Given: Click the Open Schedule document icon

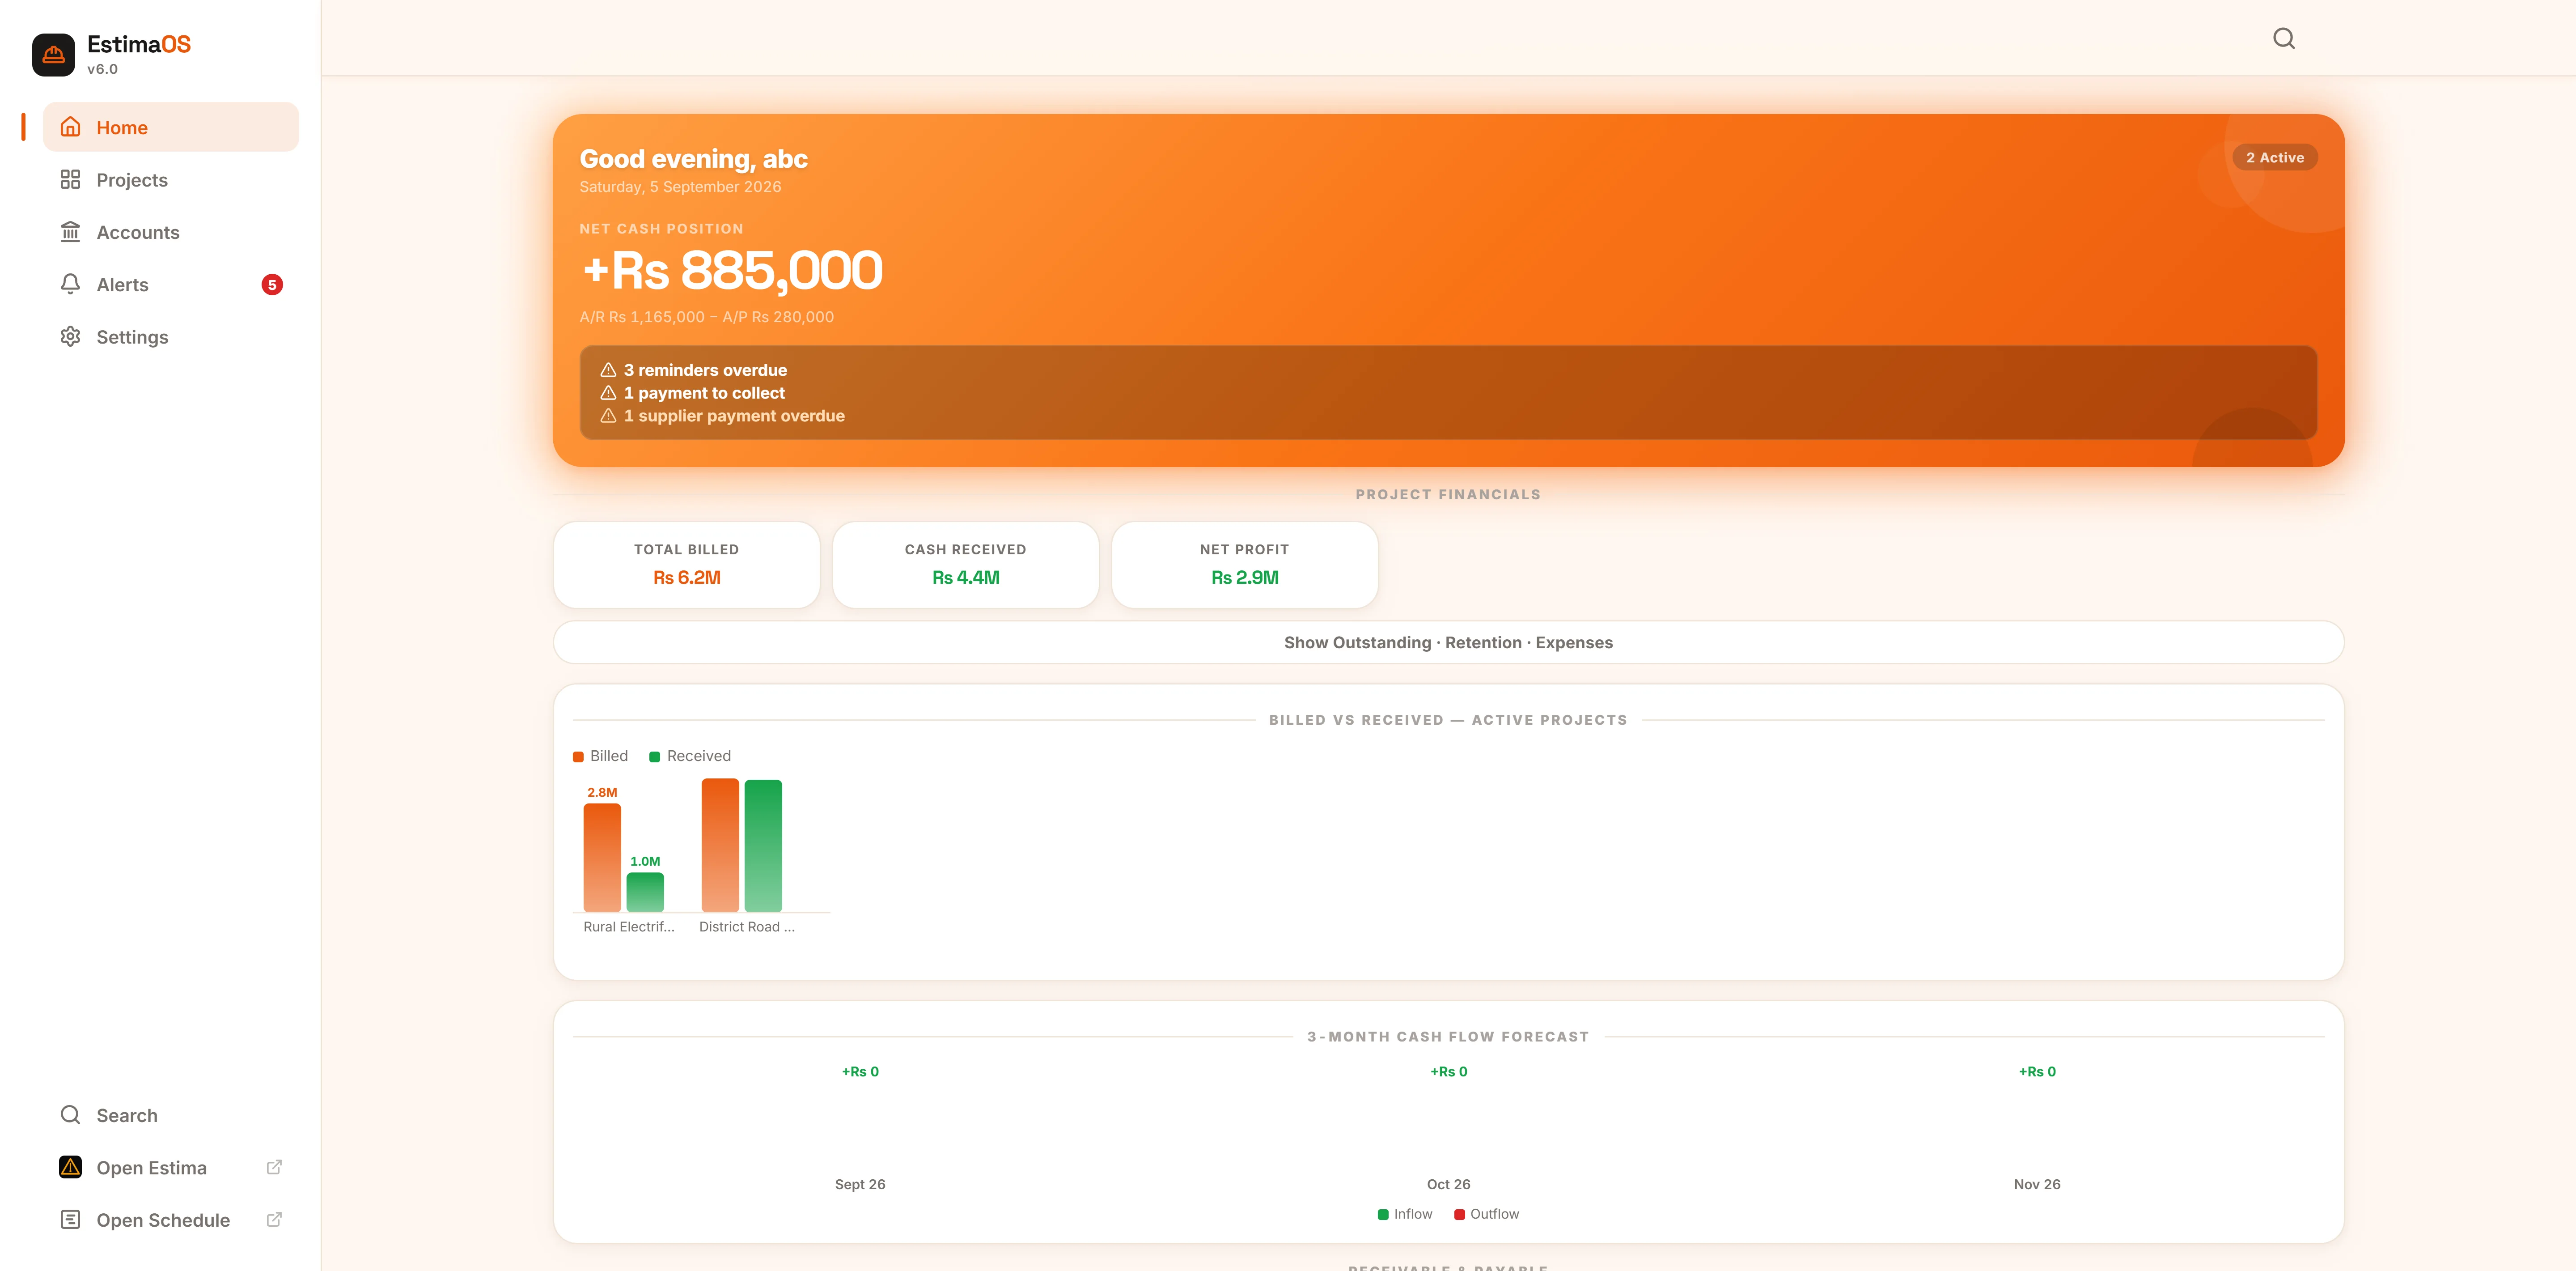Looking at the screenshot, I should tap(70, 1219).
